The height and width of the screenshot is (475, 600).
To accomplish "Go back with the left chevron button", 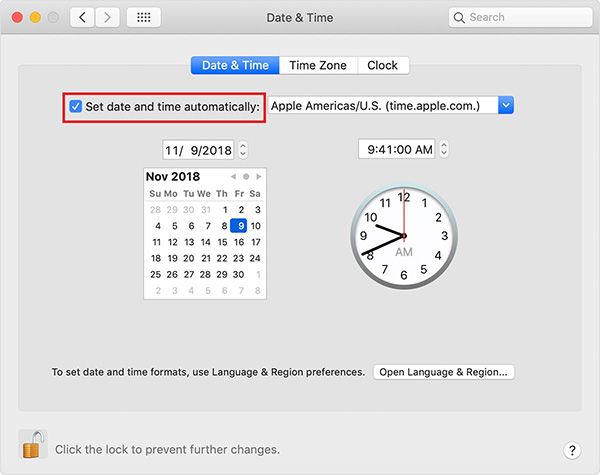I will pyautogui.click(x=82, y=17).
